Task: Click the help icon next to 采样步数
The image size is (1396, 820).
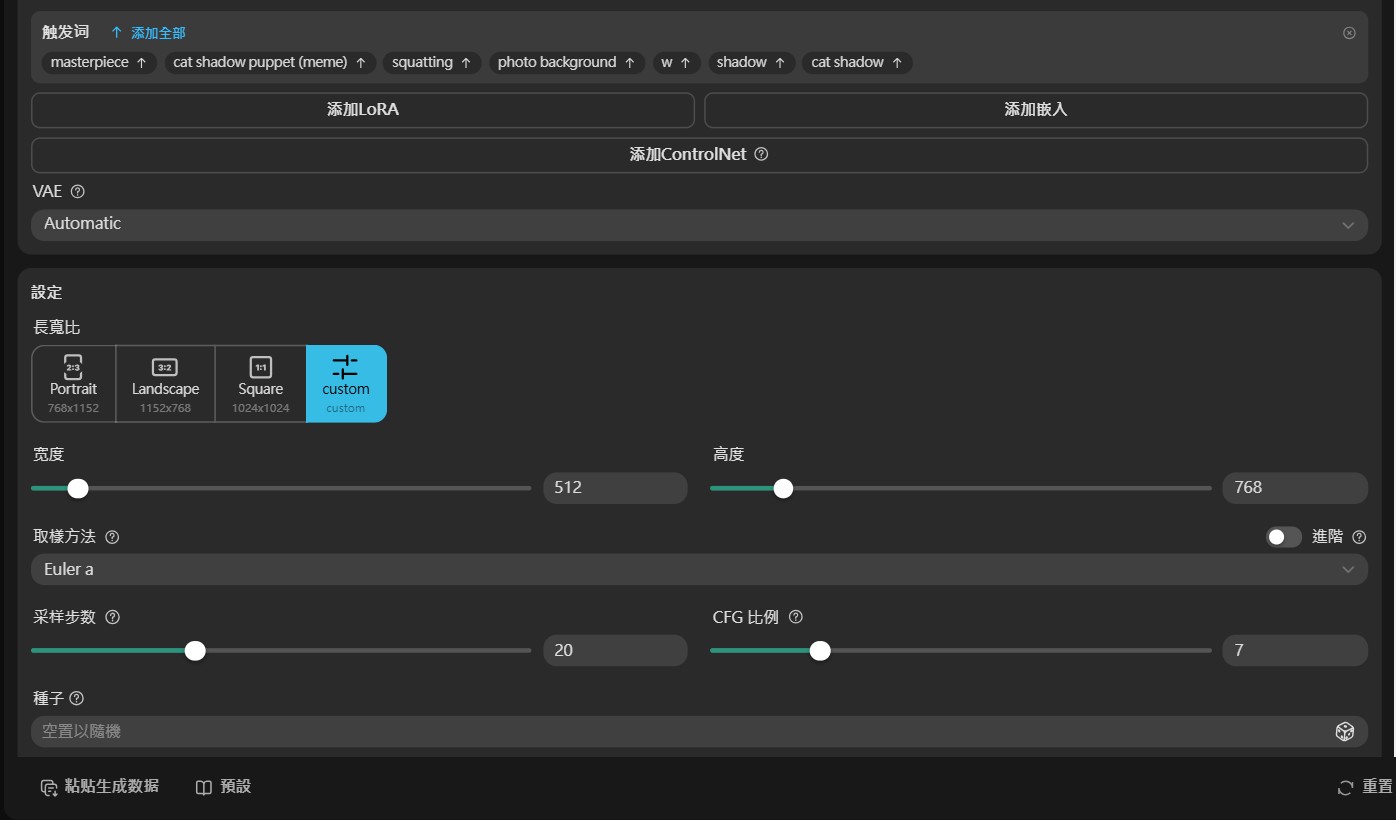Action: [x=112, y=618]
